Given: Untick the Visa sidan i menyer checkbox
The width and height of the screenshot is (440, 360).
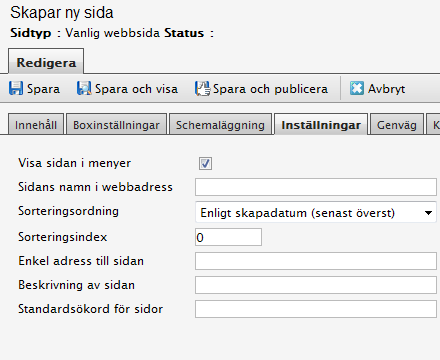Looking at the screenshot, I should pyautogui.click(x=205, y=164).
